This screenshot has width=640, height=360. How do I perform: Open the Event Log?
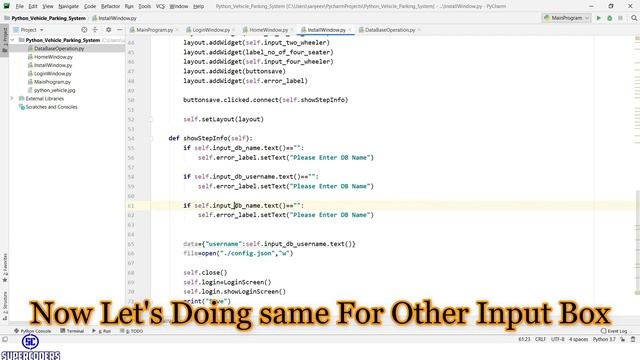click(x=614, y=331)
